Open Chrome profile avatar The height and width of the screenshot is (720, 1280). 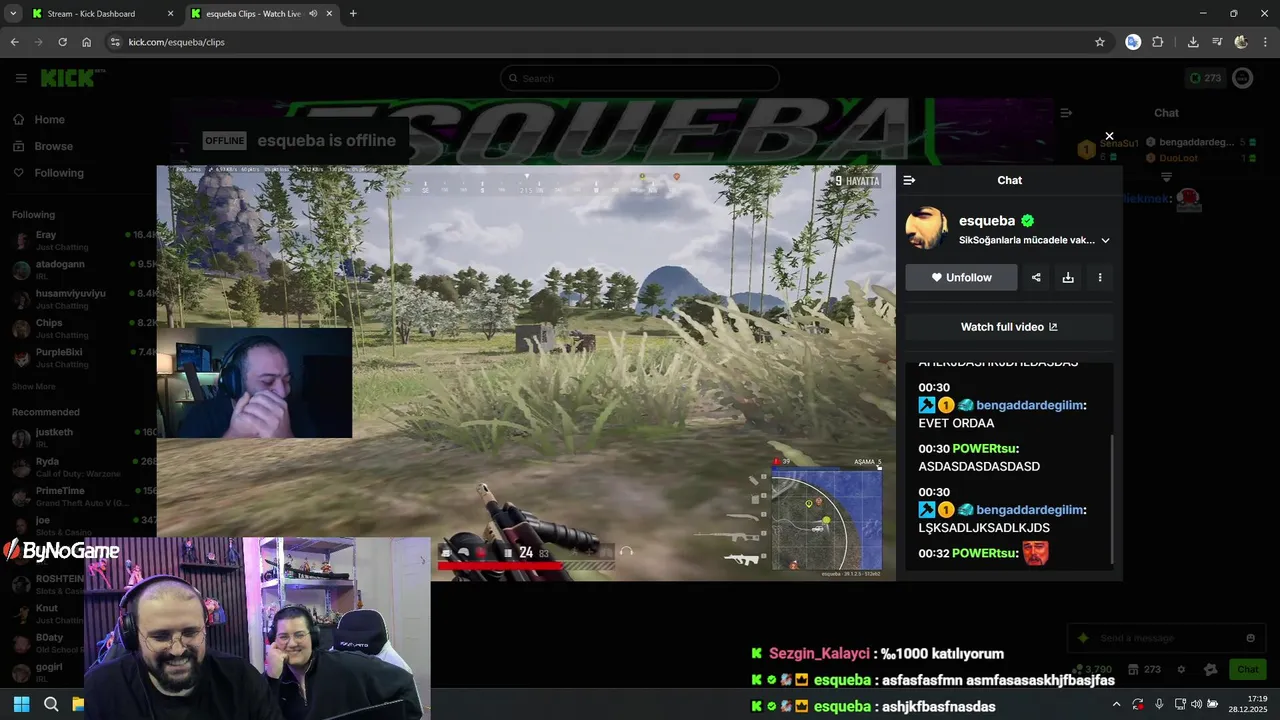(1241, 42)
